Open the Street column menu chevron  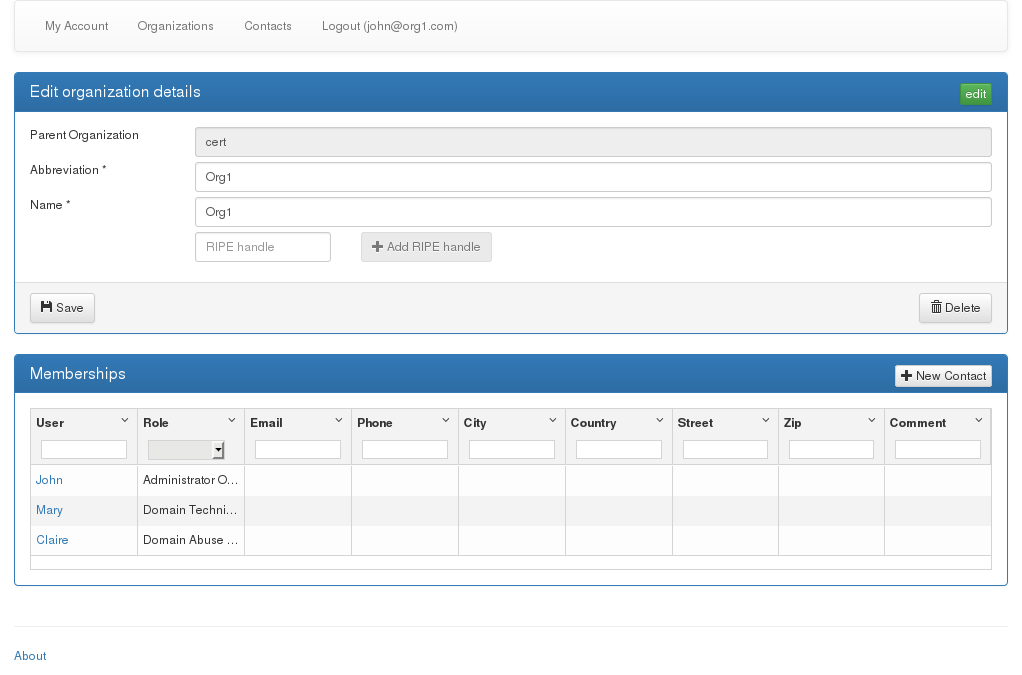(766, 421)
